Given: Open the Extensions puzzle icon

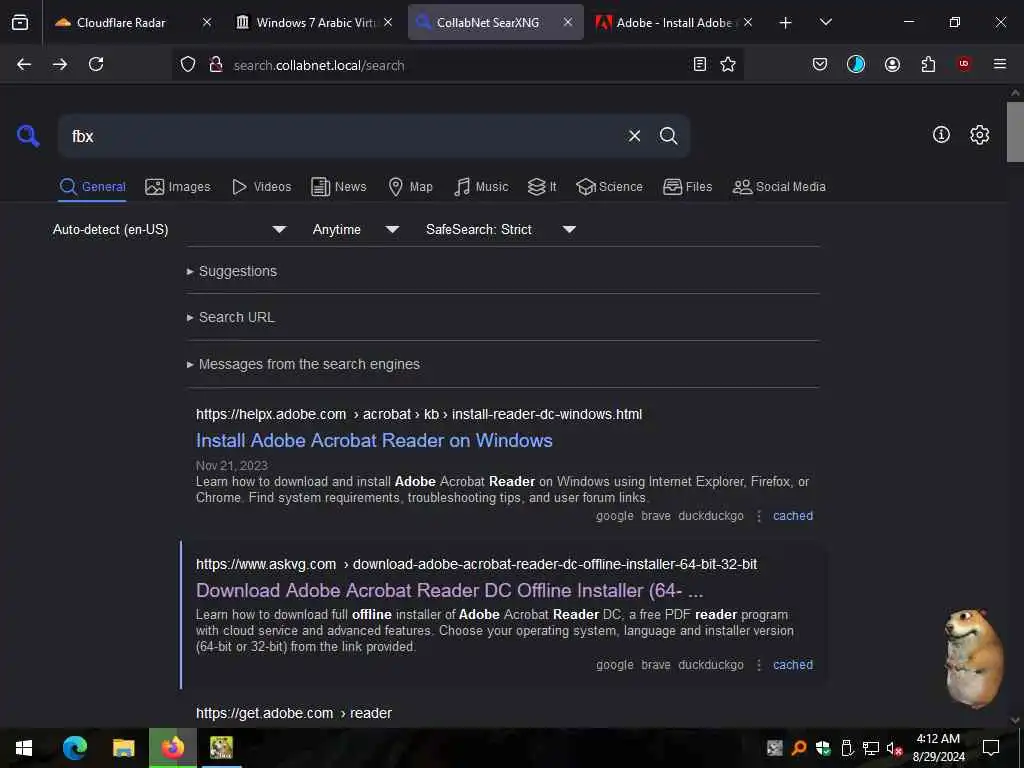Looking at the screenshot, I should click(x=928, y=64).
